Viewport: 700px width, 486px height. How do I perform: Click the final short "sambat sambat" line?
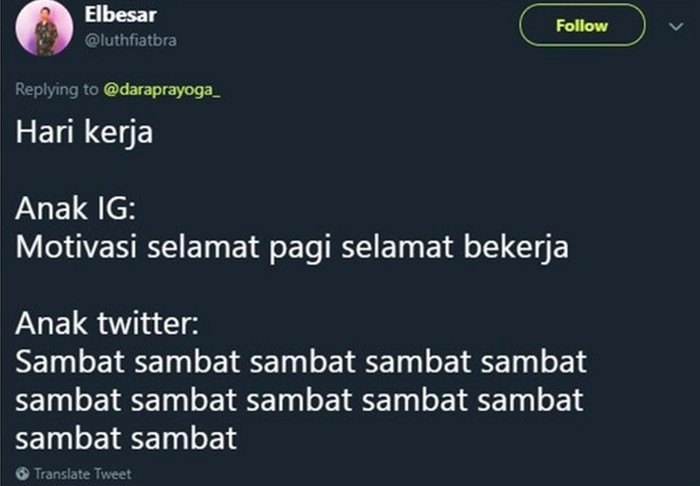click(126, 437)
